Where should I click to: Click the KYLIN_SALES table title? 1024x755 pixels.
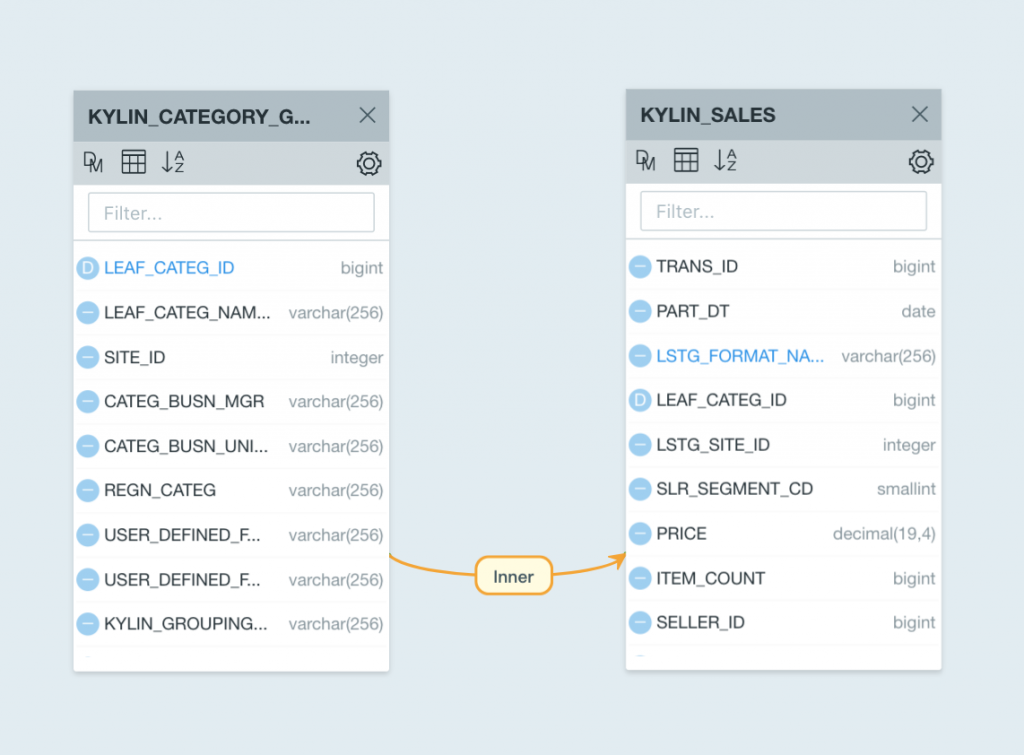point(708,115)
